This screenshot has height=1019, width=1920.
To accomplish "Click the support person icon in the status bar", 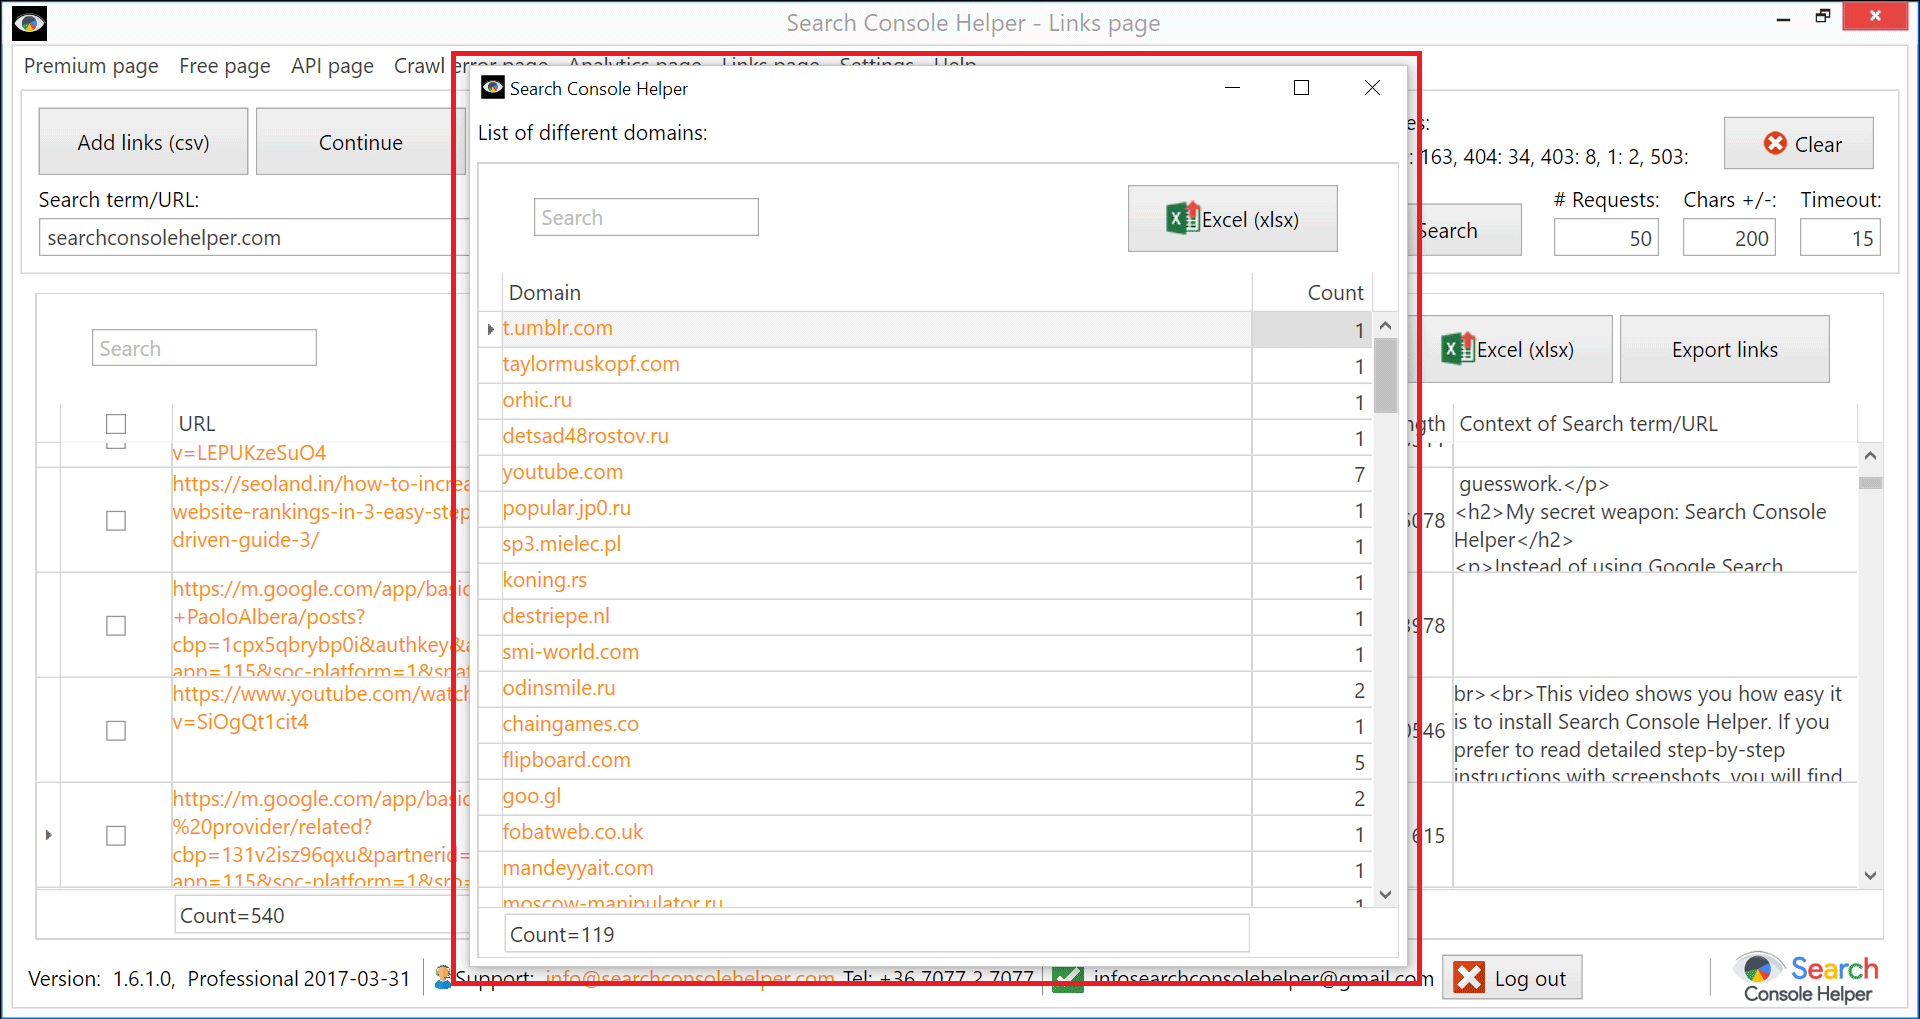I will [443, 977].
